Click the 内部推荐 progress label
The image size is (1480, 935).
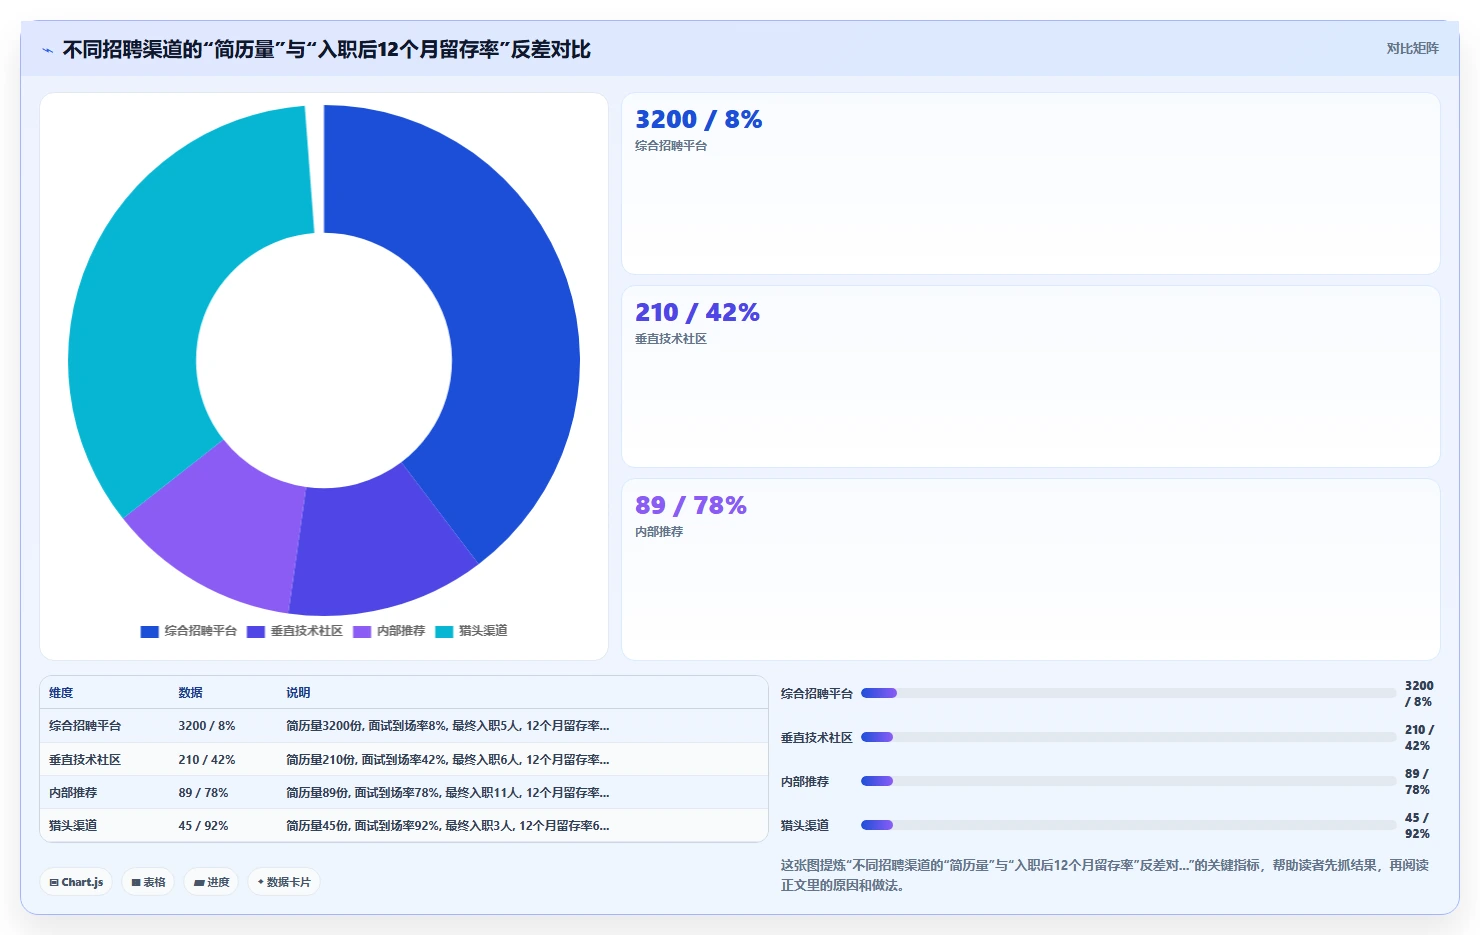(805, 782)
